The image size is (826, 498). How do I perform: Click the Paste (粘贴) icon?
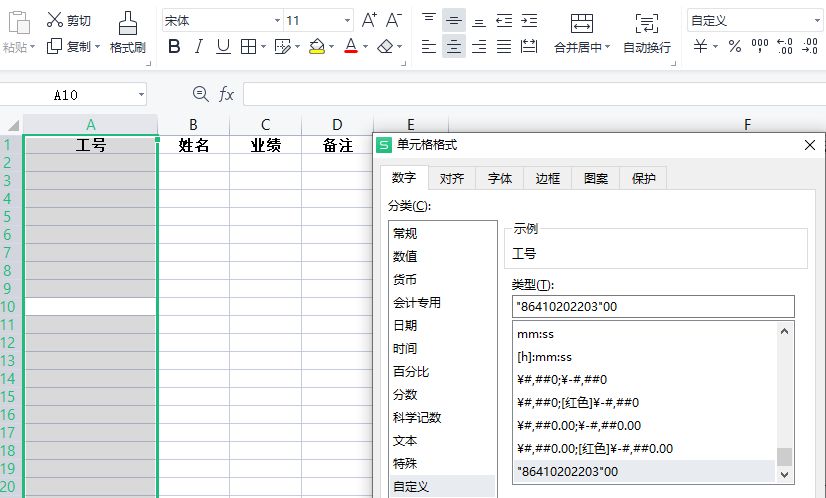tap(18, 23)
